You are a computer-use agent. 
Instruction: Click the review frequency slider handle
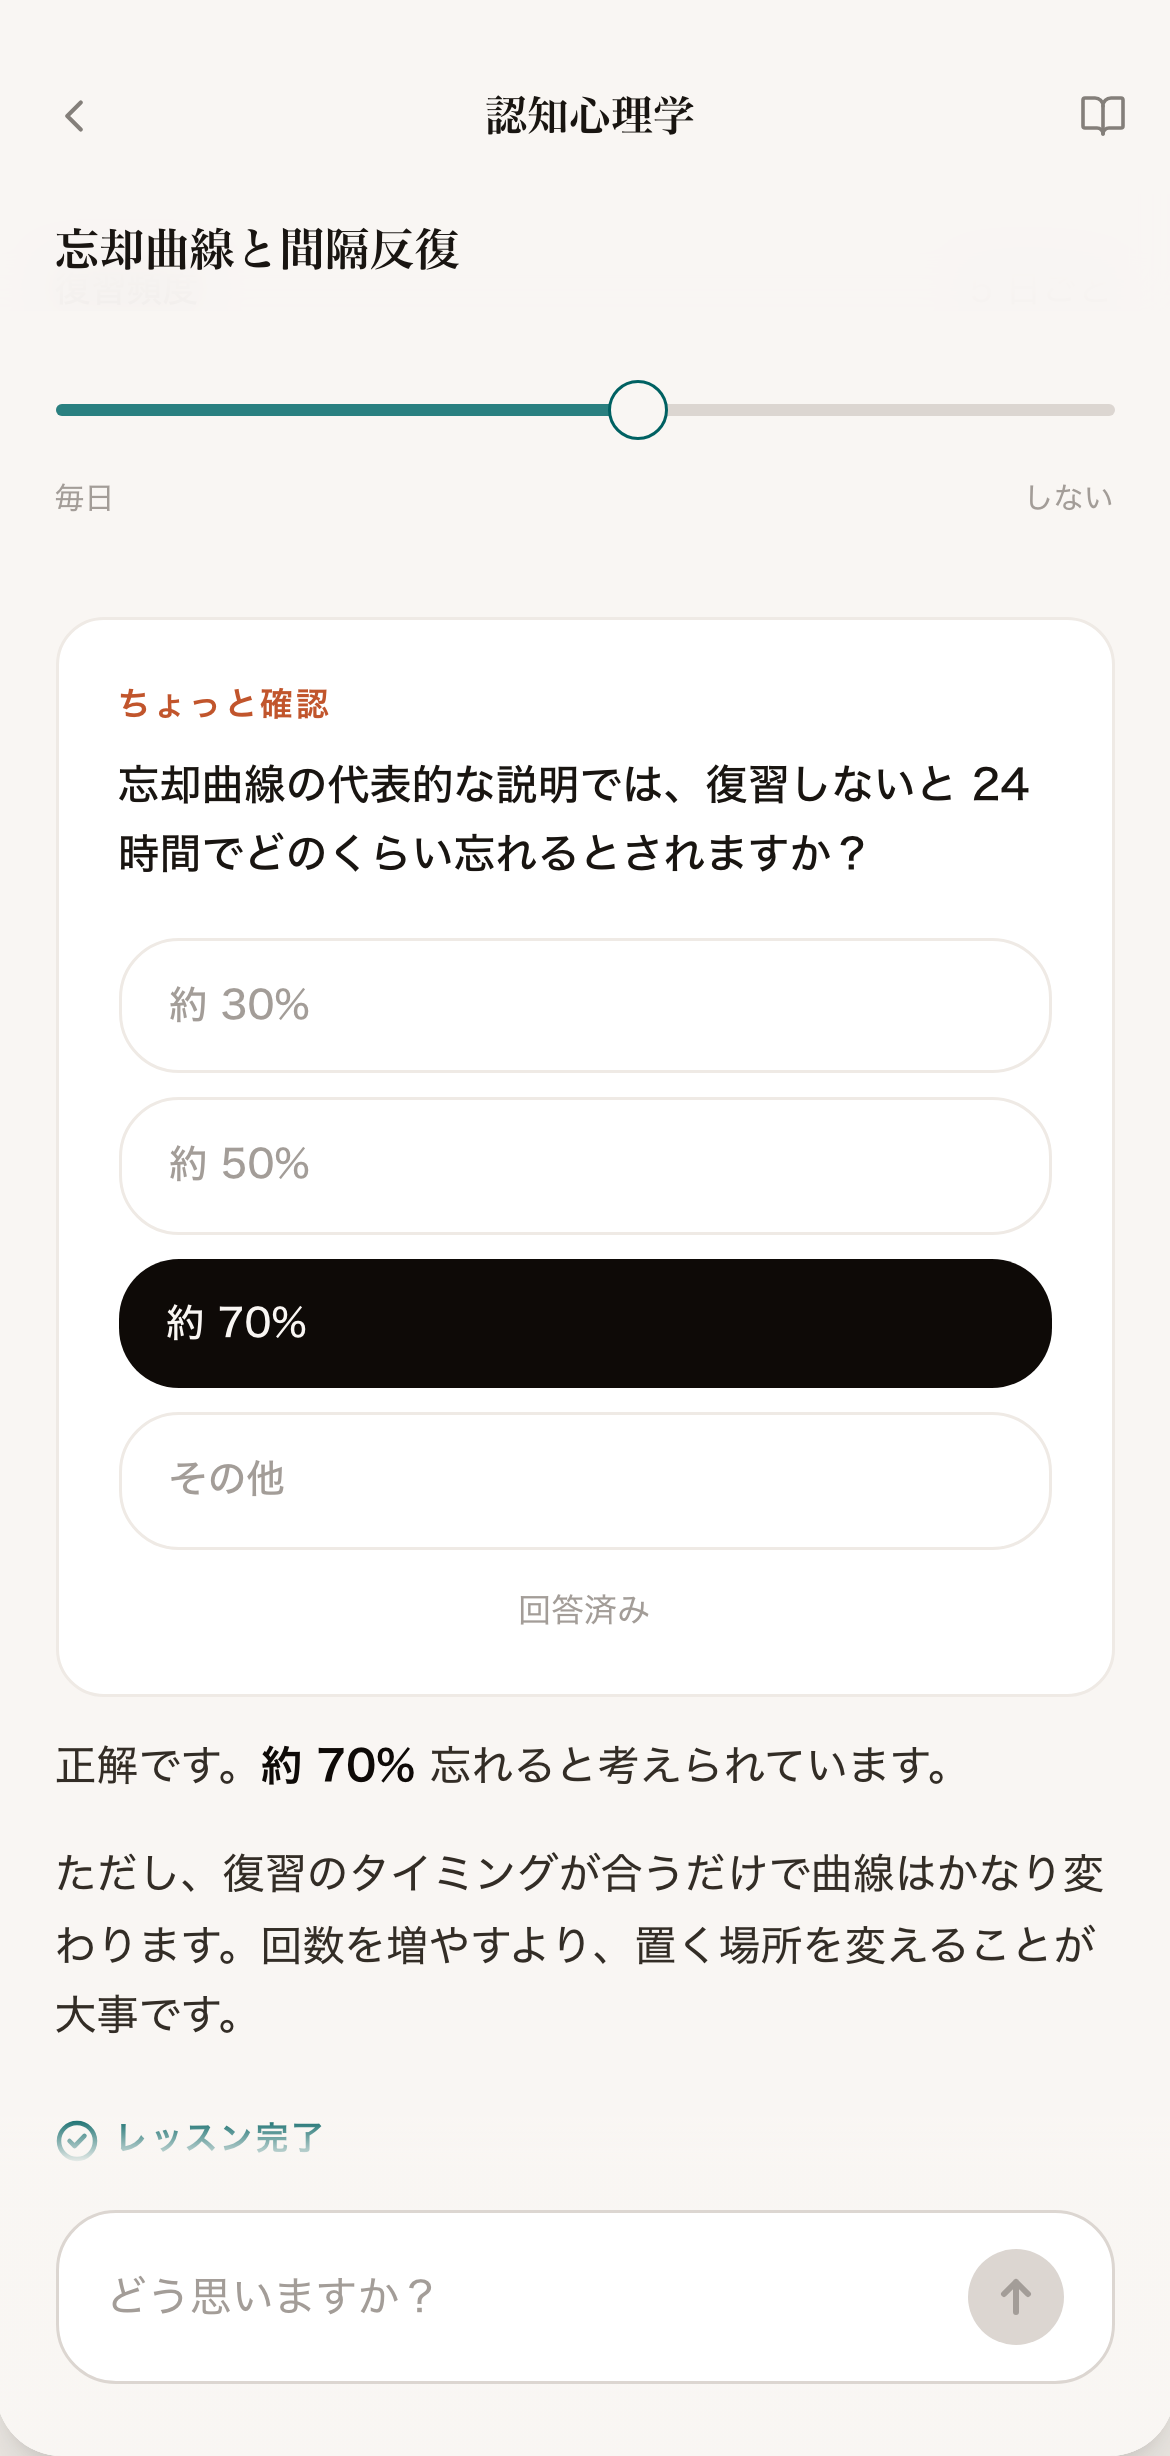(638, 410)
